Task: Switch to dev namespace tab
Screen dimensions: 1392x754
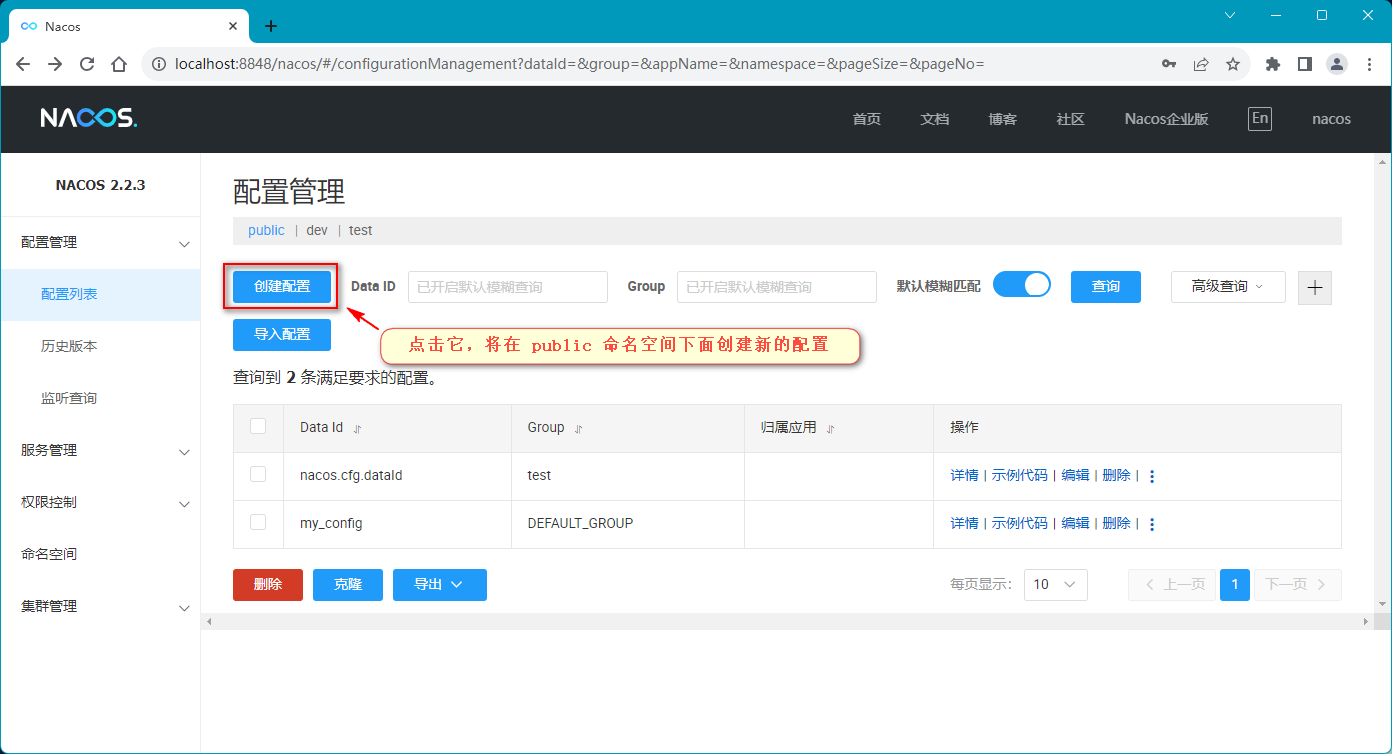Action: click(x=317, y=230)
